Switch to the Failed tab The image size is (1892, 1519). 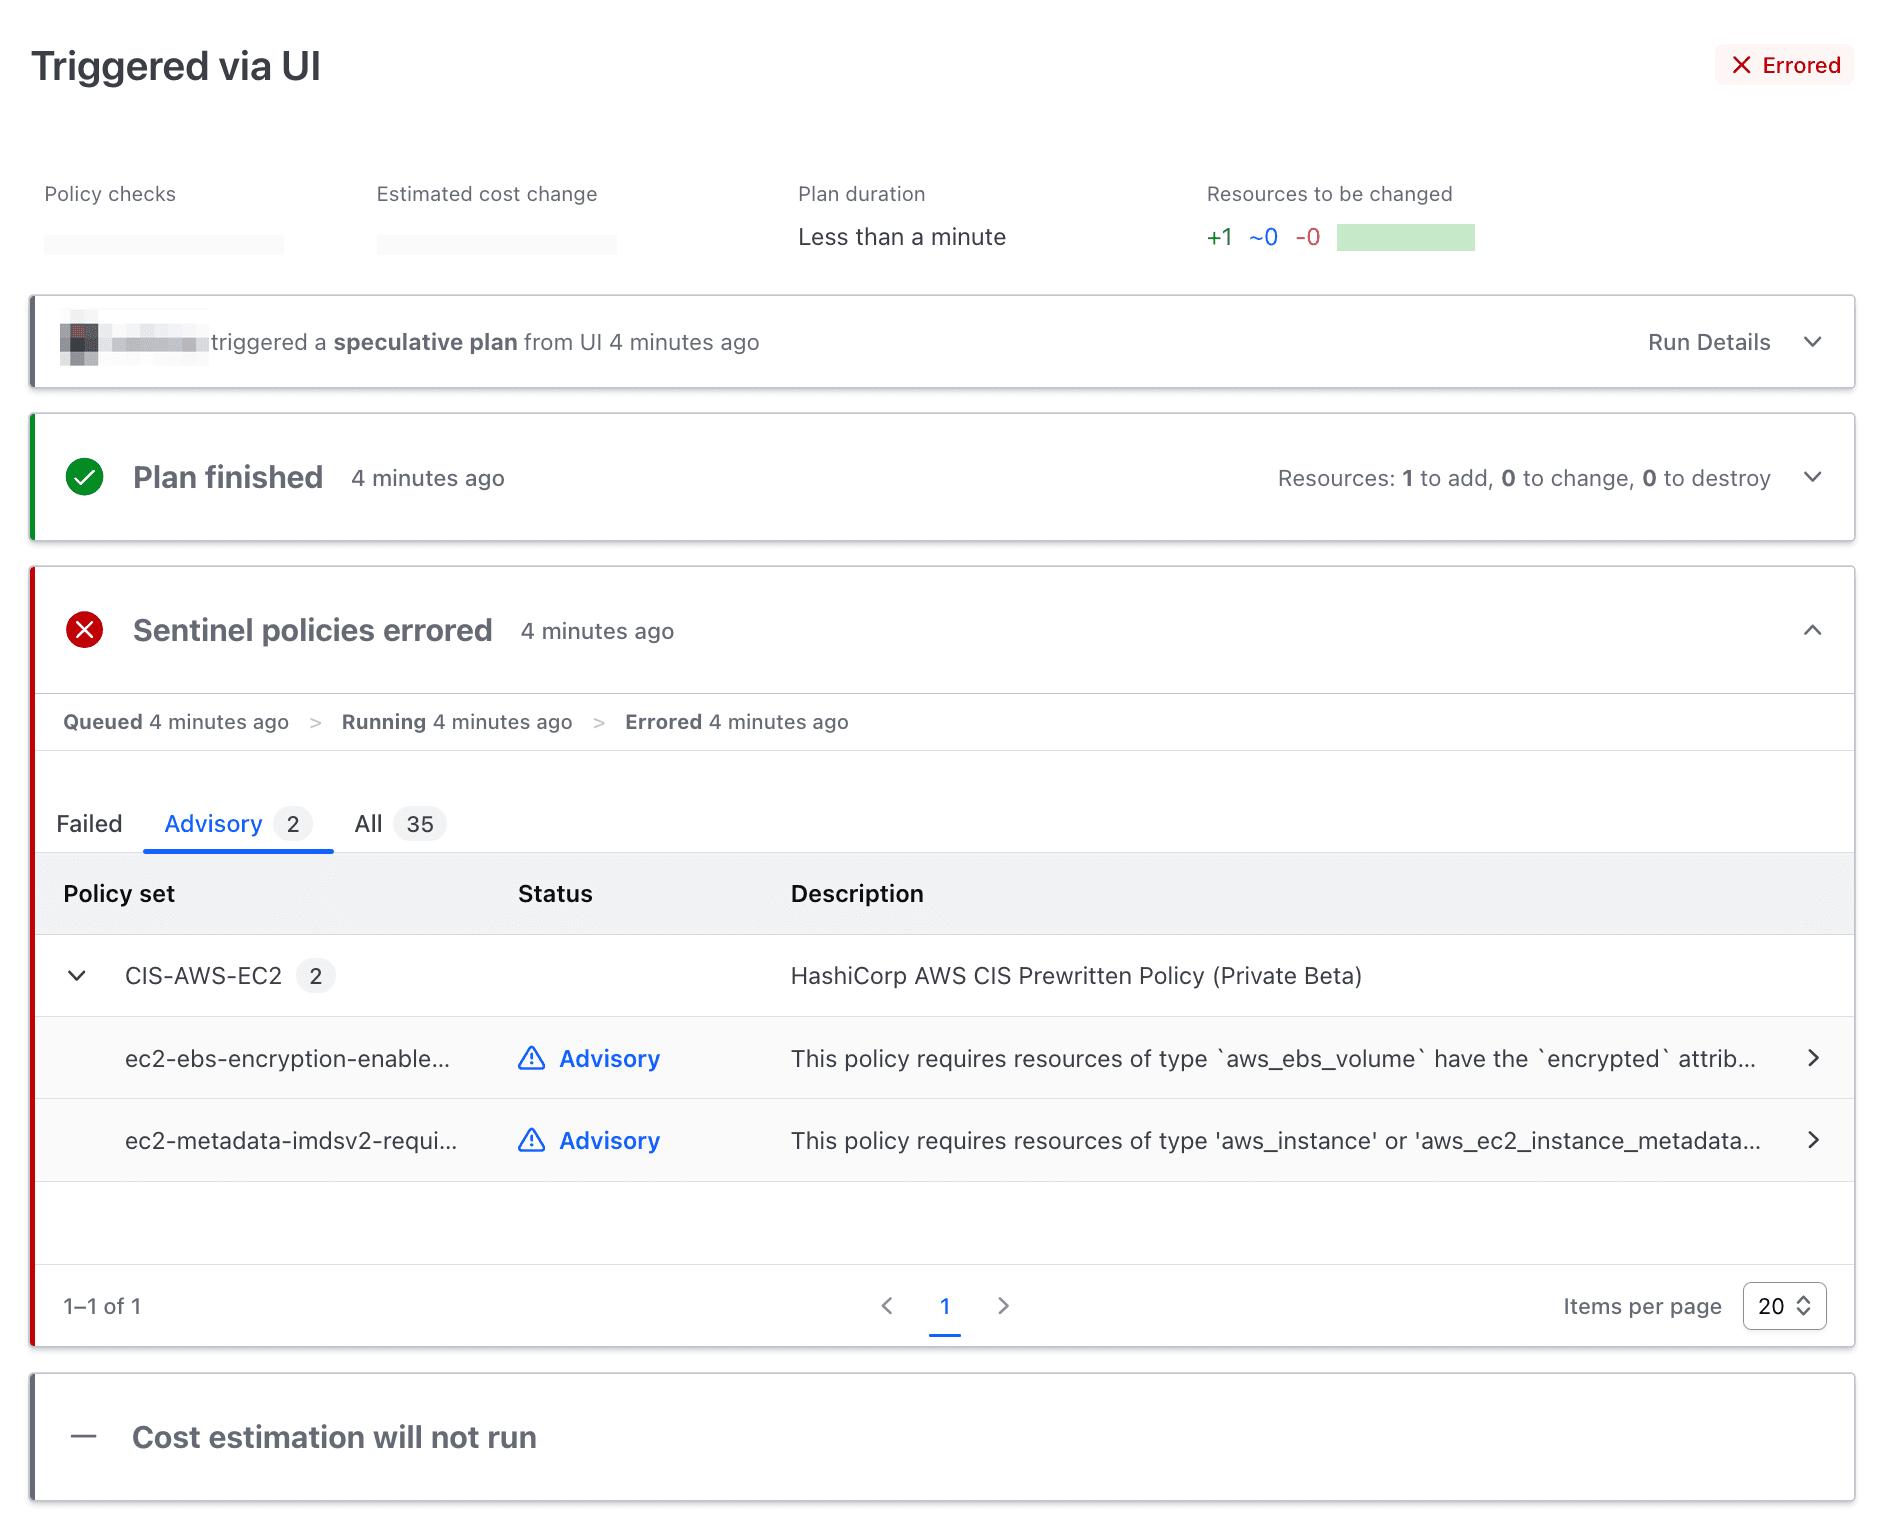pyautogui.click(x=89, y=823)
